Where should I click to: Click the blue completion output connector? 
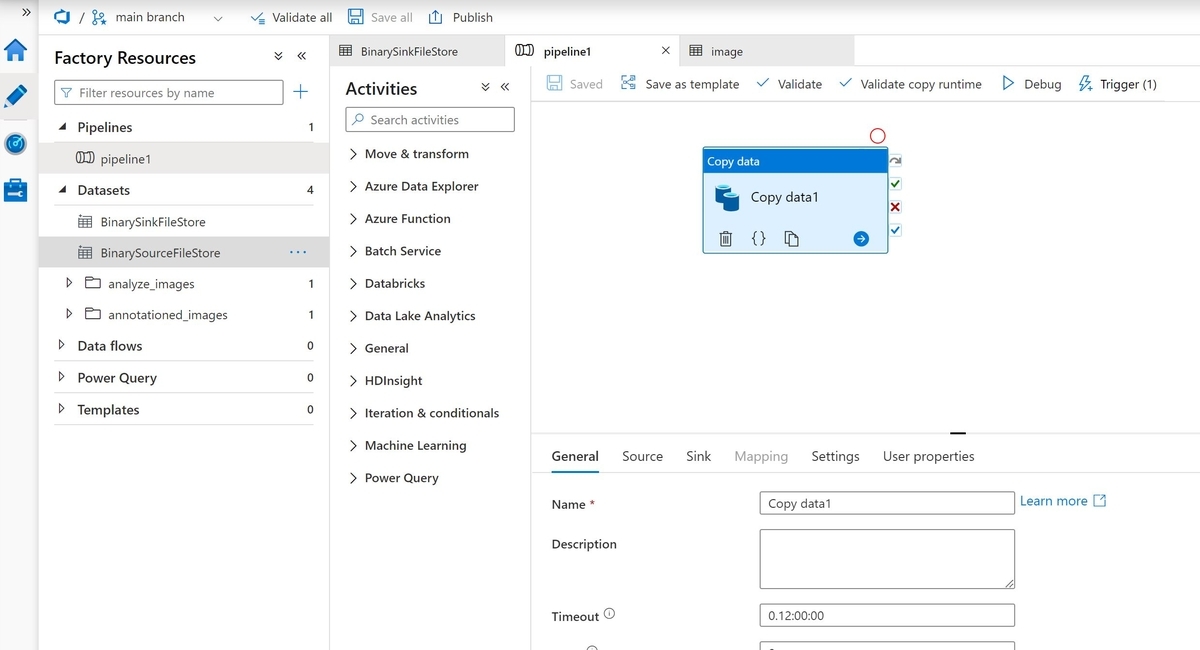[895, 230]
